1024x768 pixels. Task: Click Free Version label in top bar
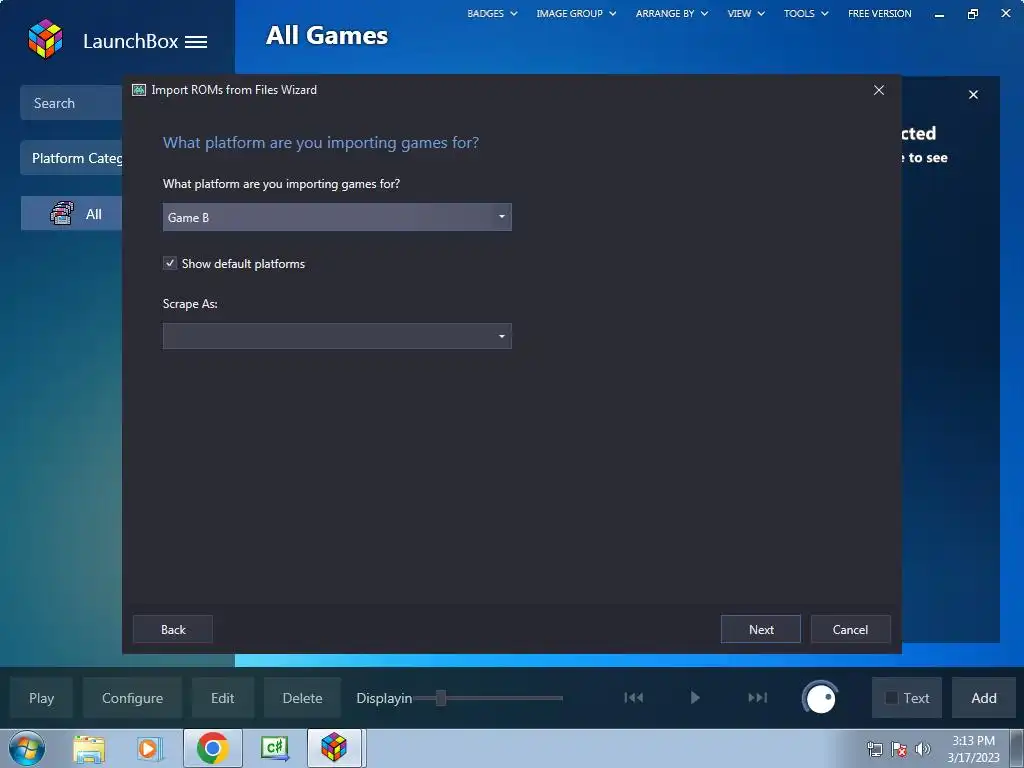[x=880, y=13]
